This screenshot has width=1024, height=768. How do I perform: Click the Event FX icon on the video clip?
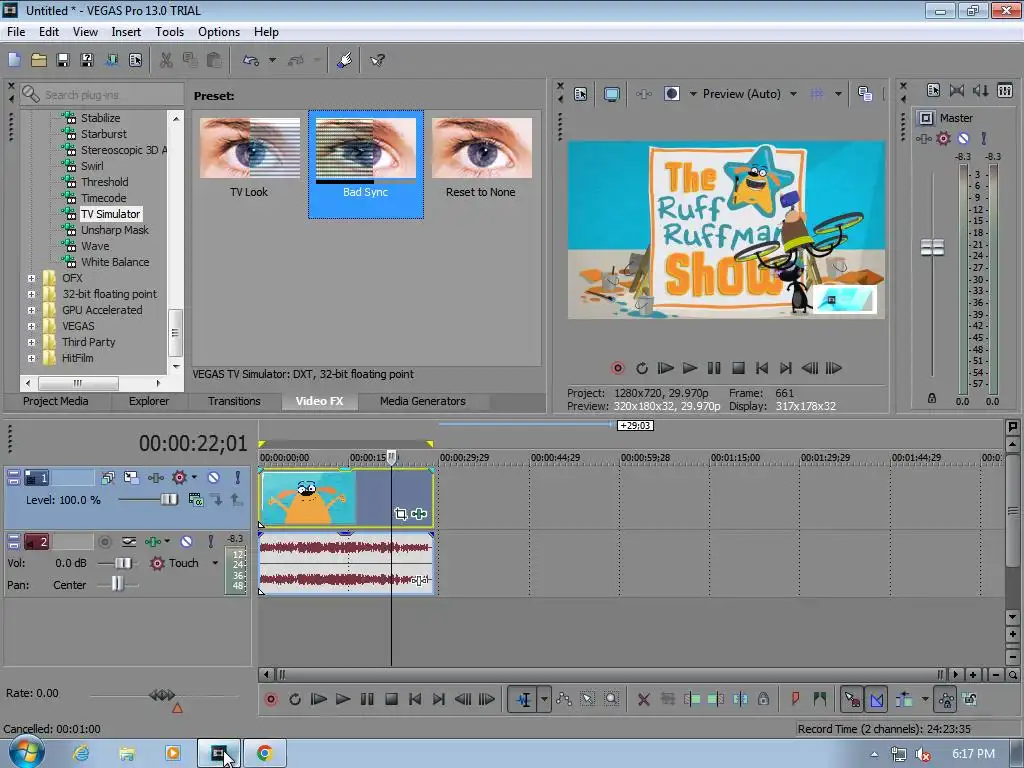click(x=419, y=514)
